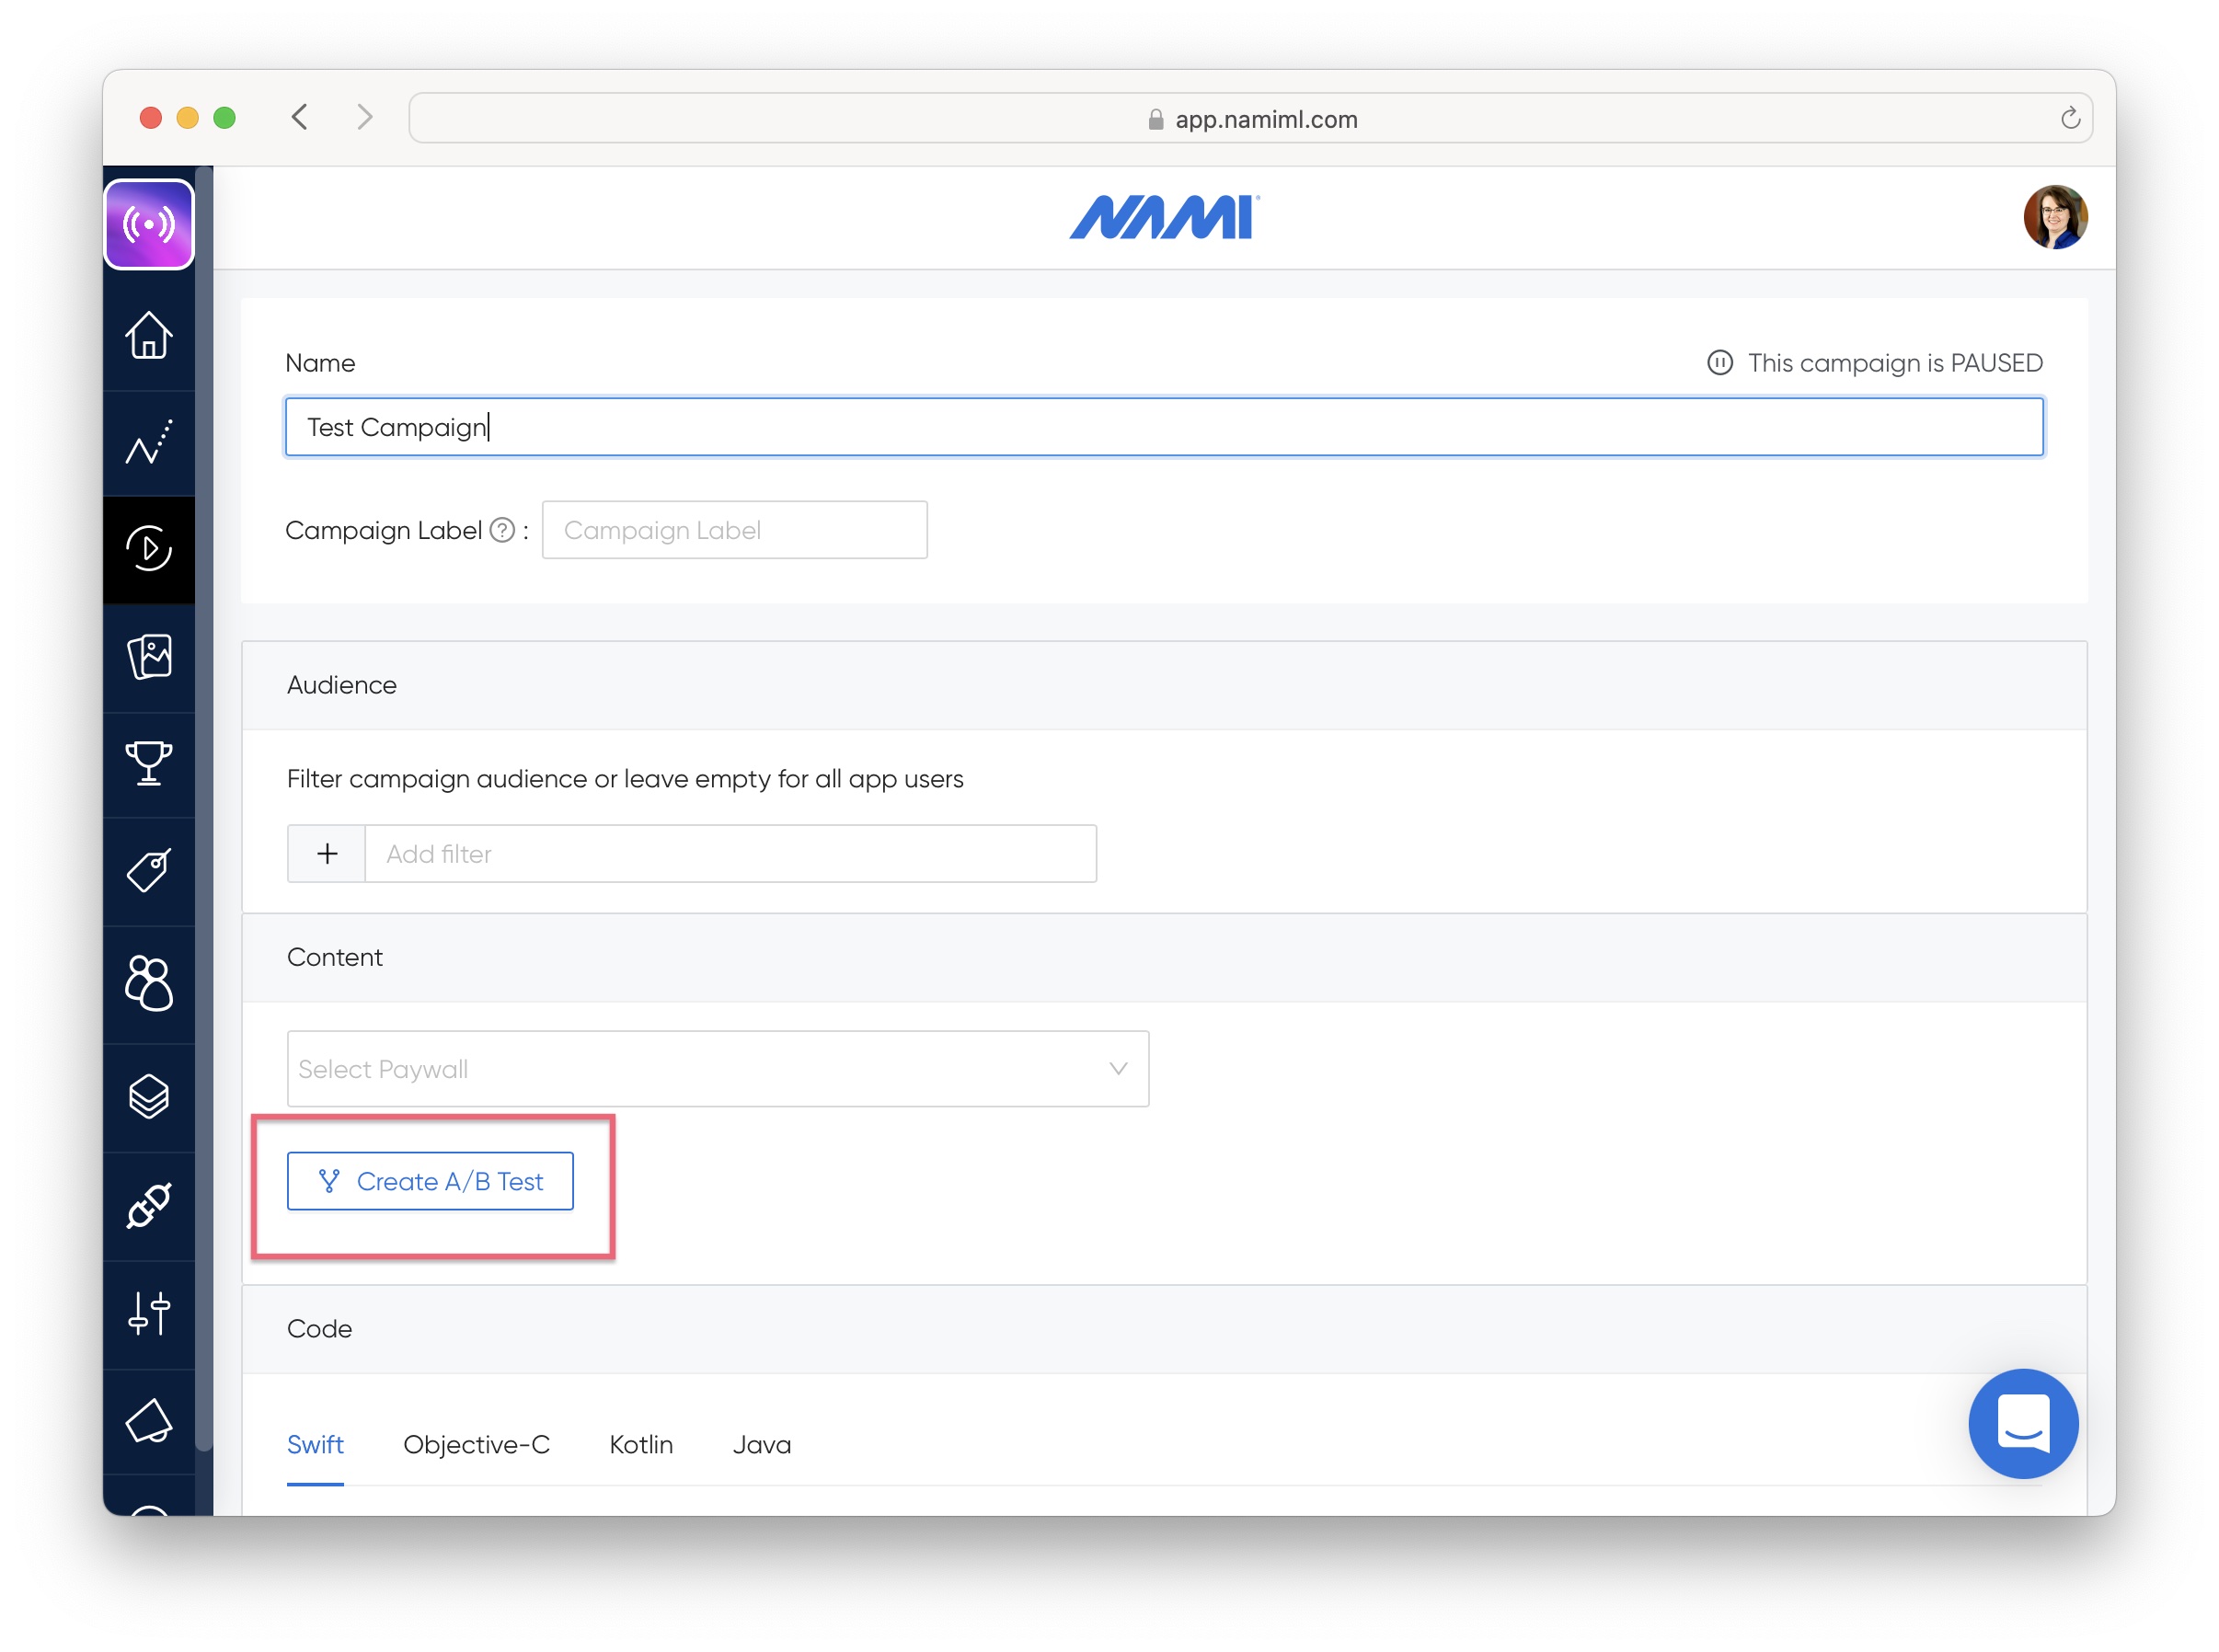Viewport: 2219px width, 1652px height.
Task: Click the stacked layers icon in sidebar
Action: [x=149, y=1096]
